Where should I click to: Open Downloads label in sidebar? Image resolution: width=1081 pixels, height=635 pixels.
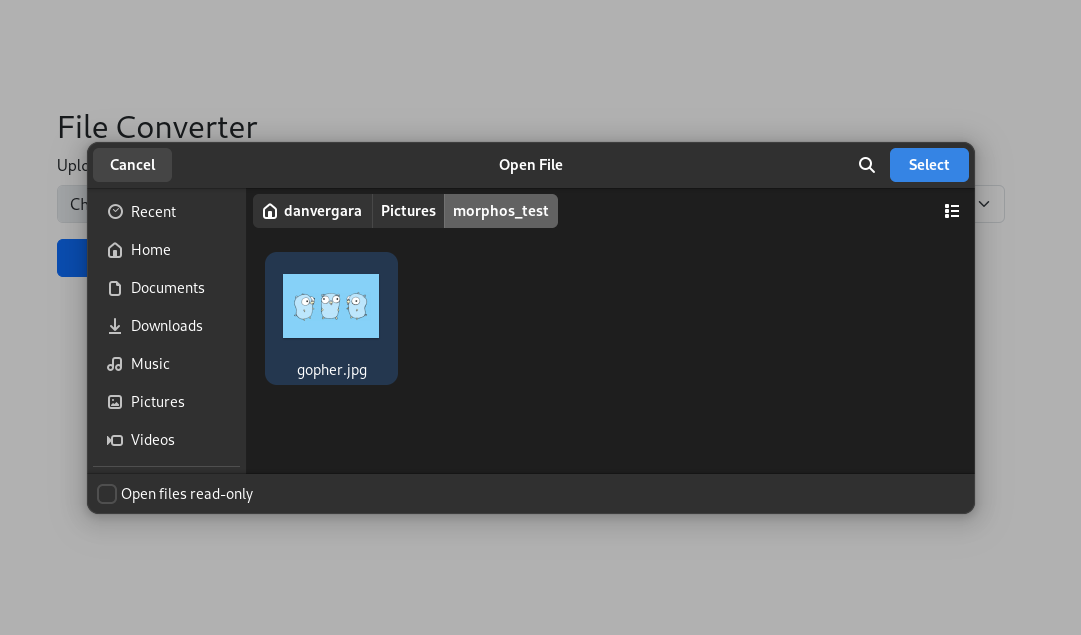click(x=167, y=325)
